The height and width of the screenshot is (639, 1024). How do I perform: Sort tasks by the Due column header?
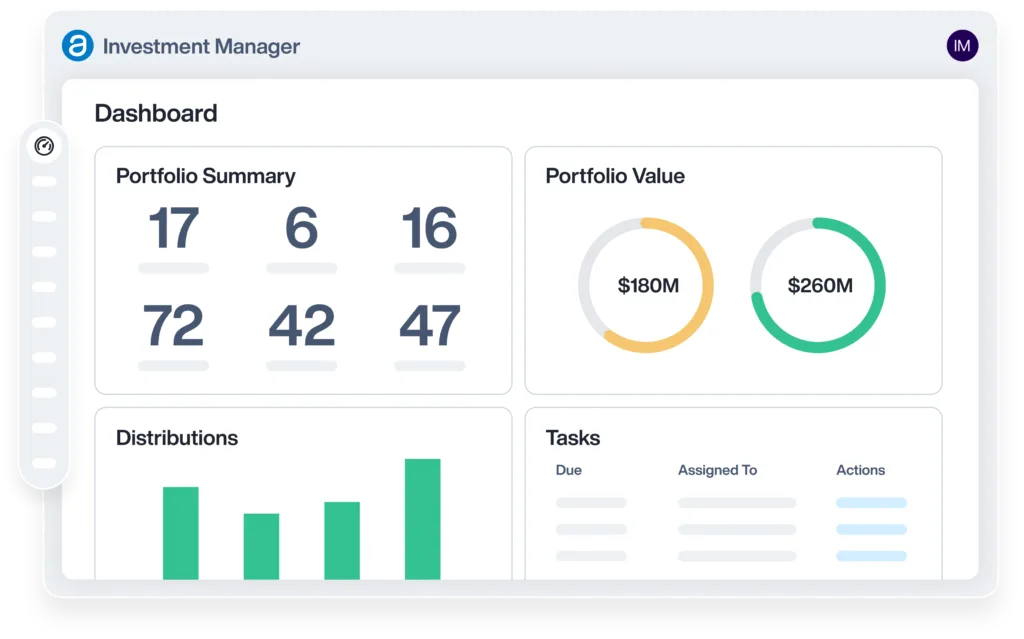point(567,470)
